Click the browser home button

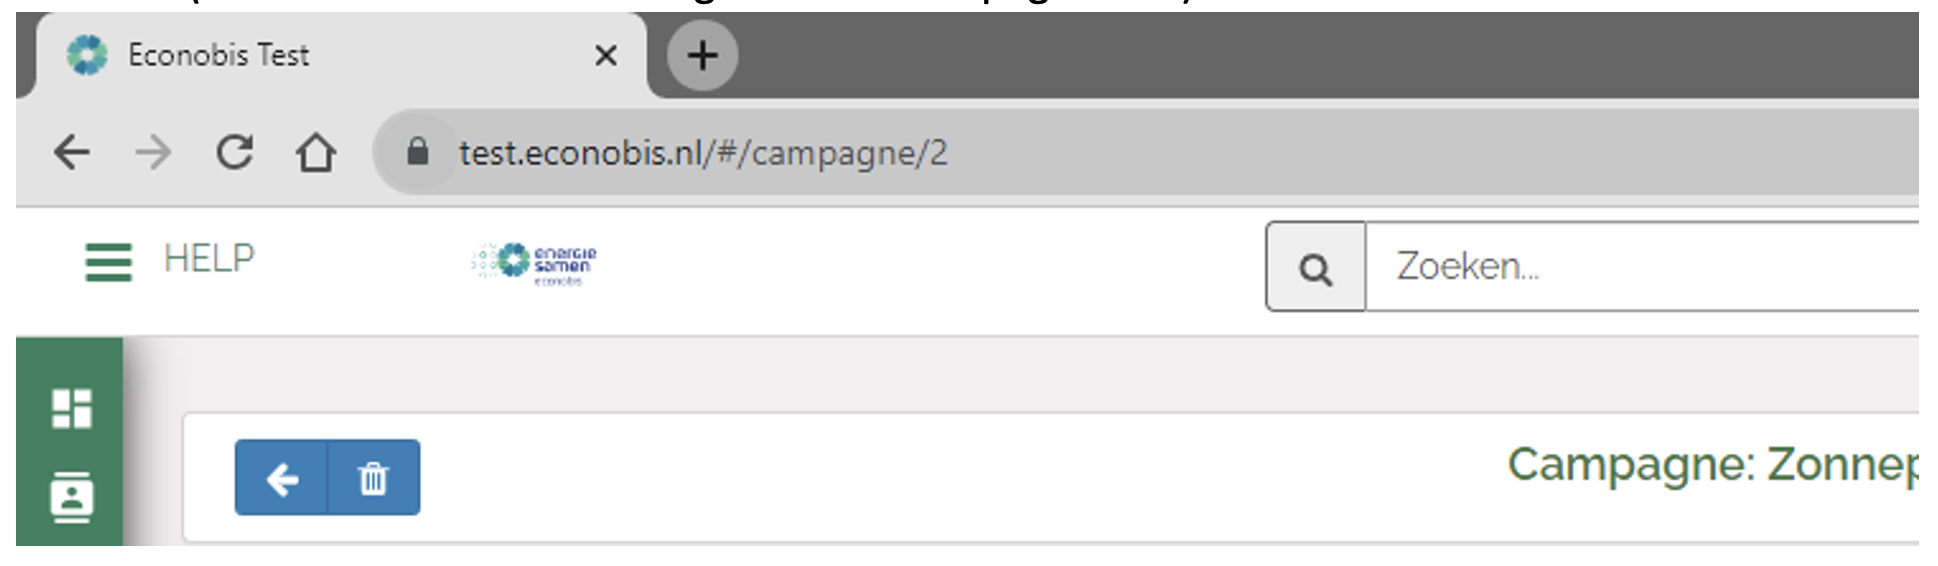316,153
